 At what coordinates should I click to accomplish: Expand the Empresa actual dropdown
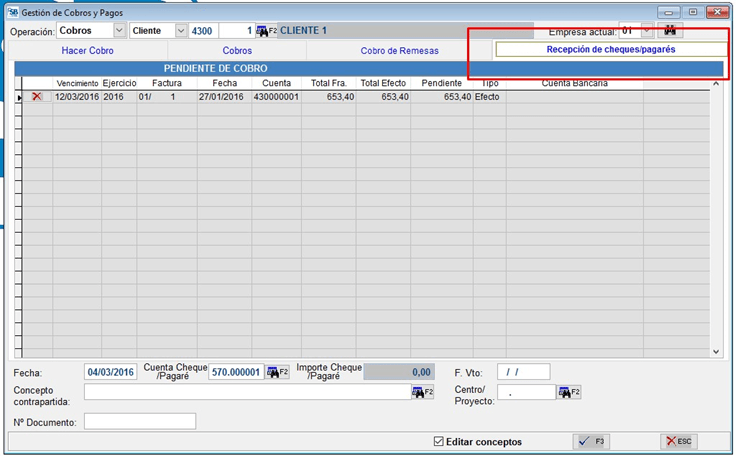pyautogui.click(x=647, y=31)
